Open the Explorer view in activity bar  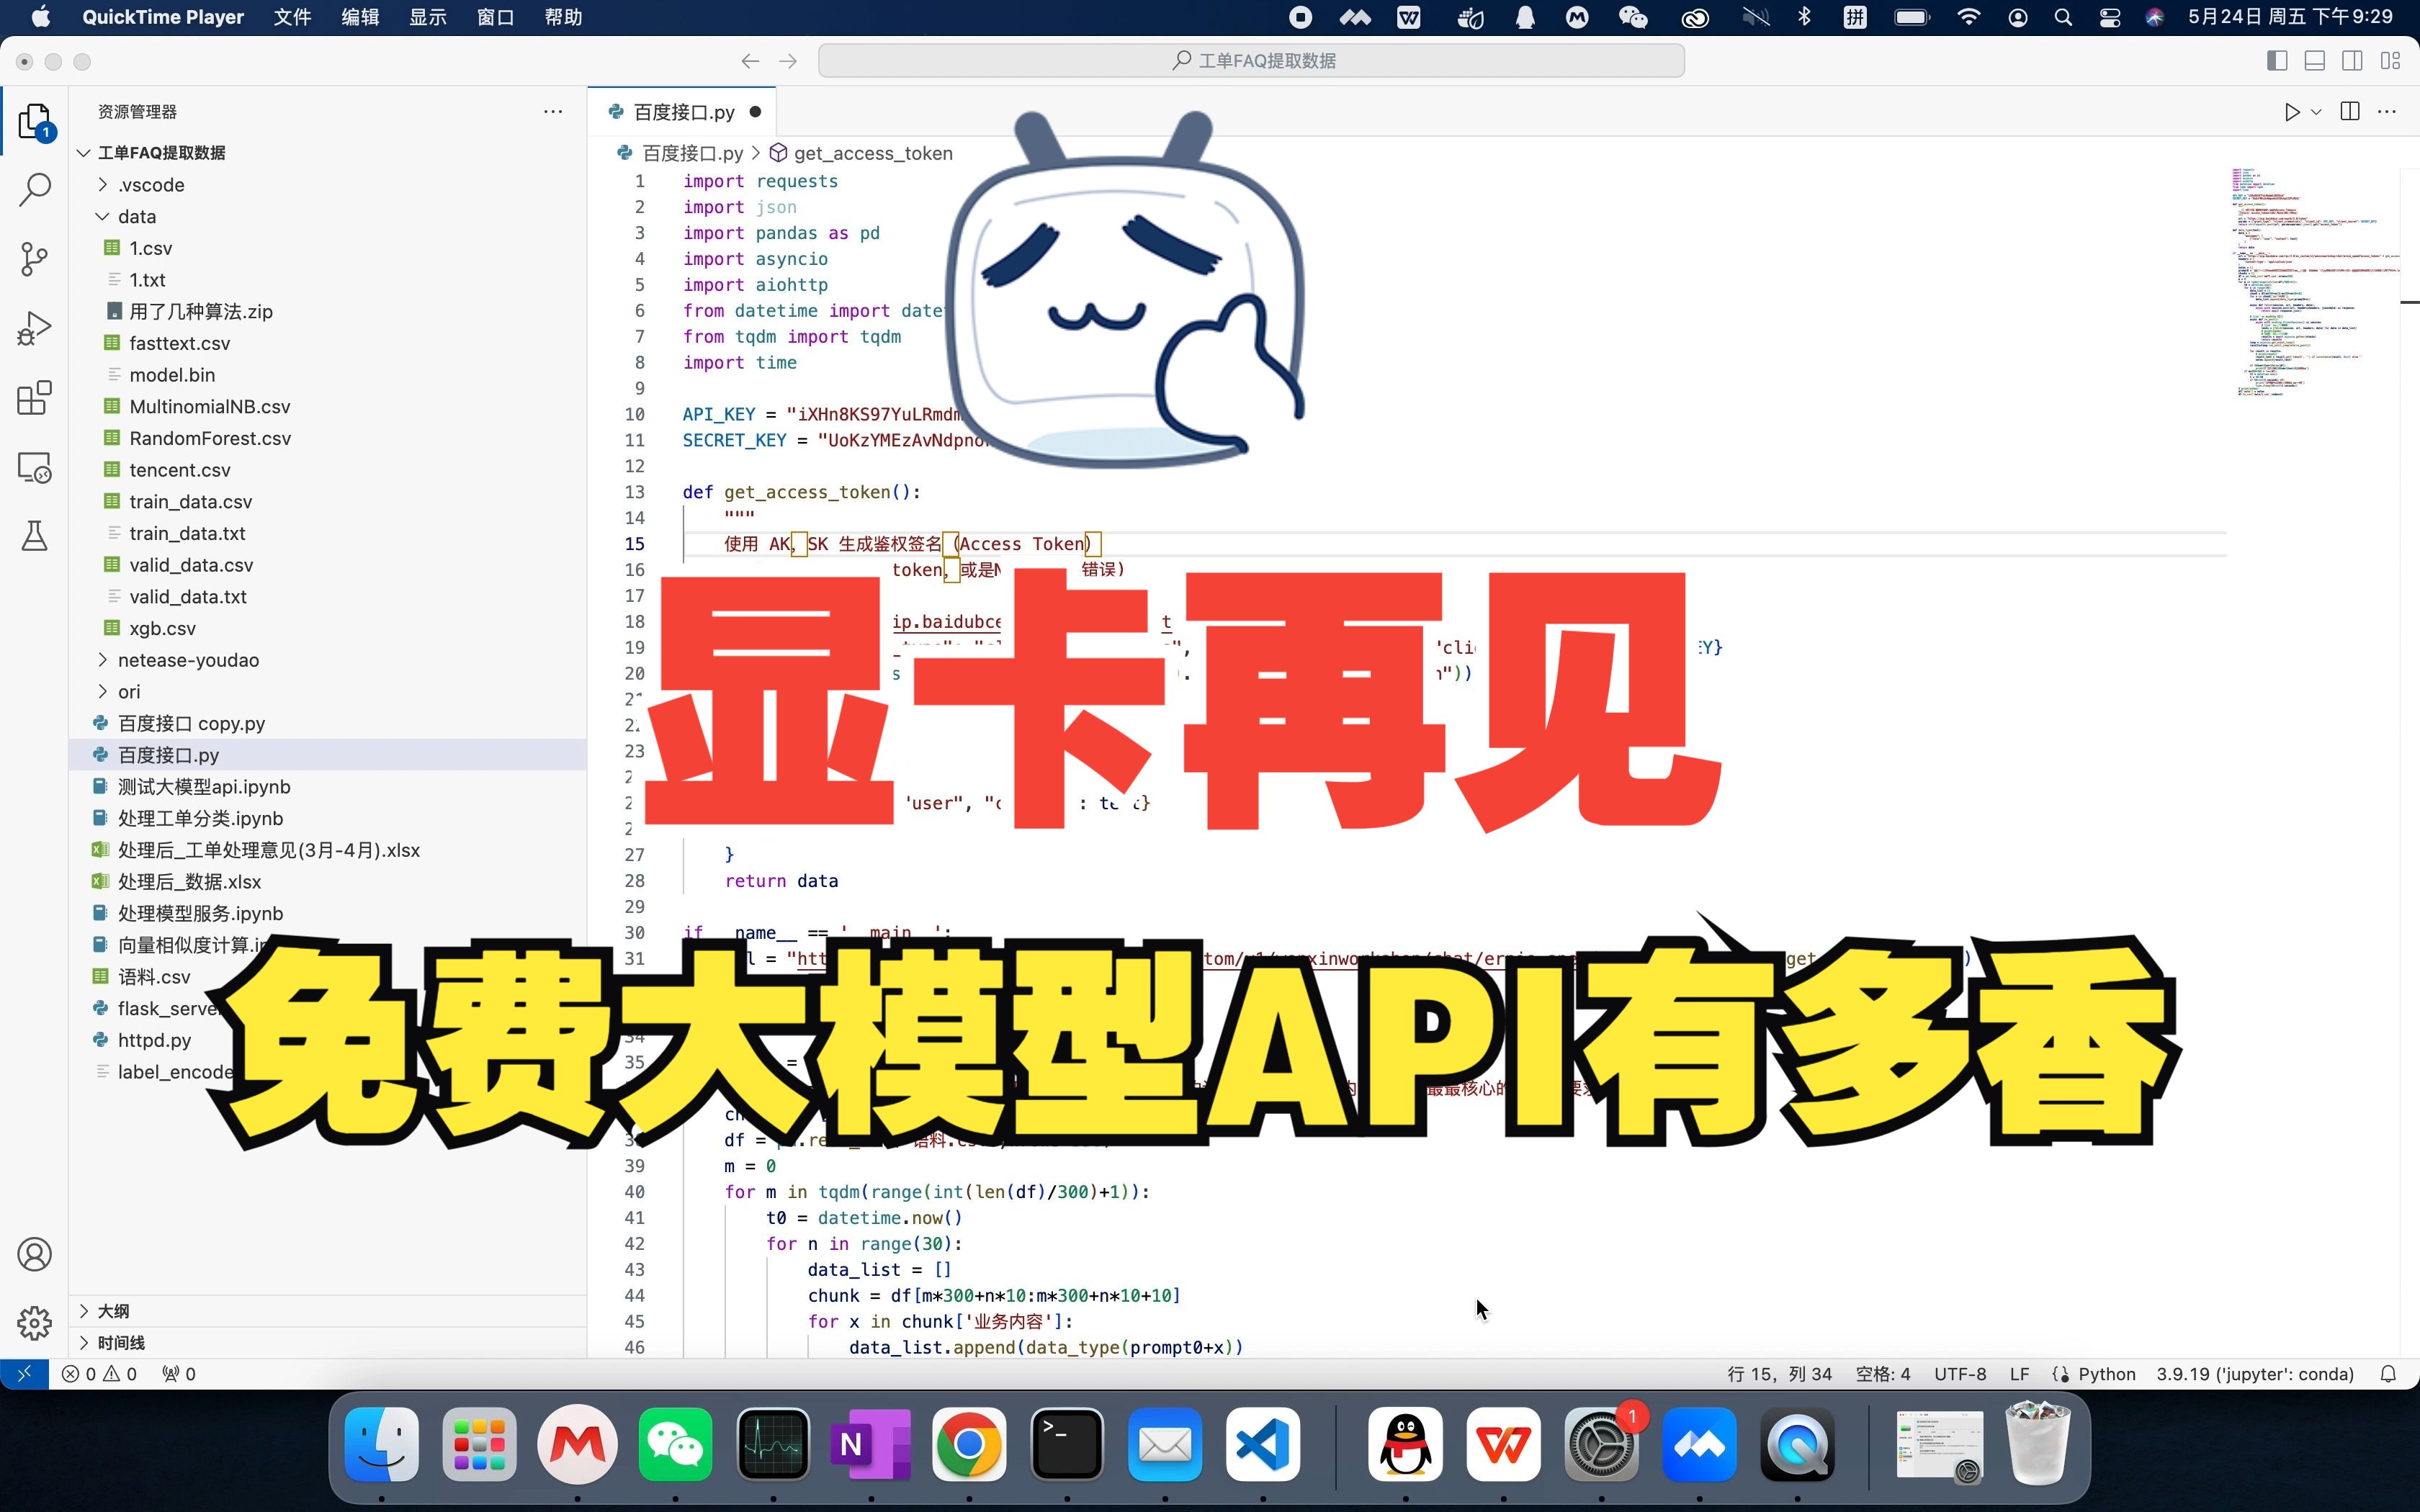click(35, 121)
